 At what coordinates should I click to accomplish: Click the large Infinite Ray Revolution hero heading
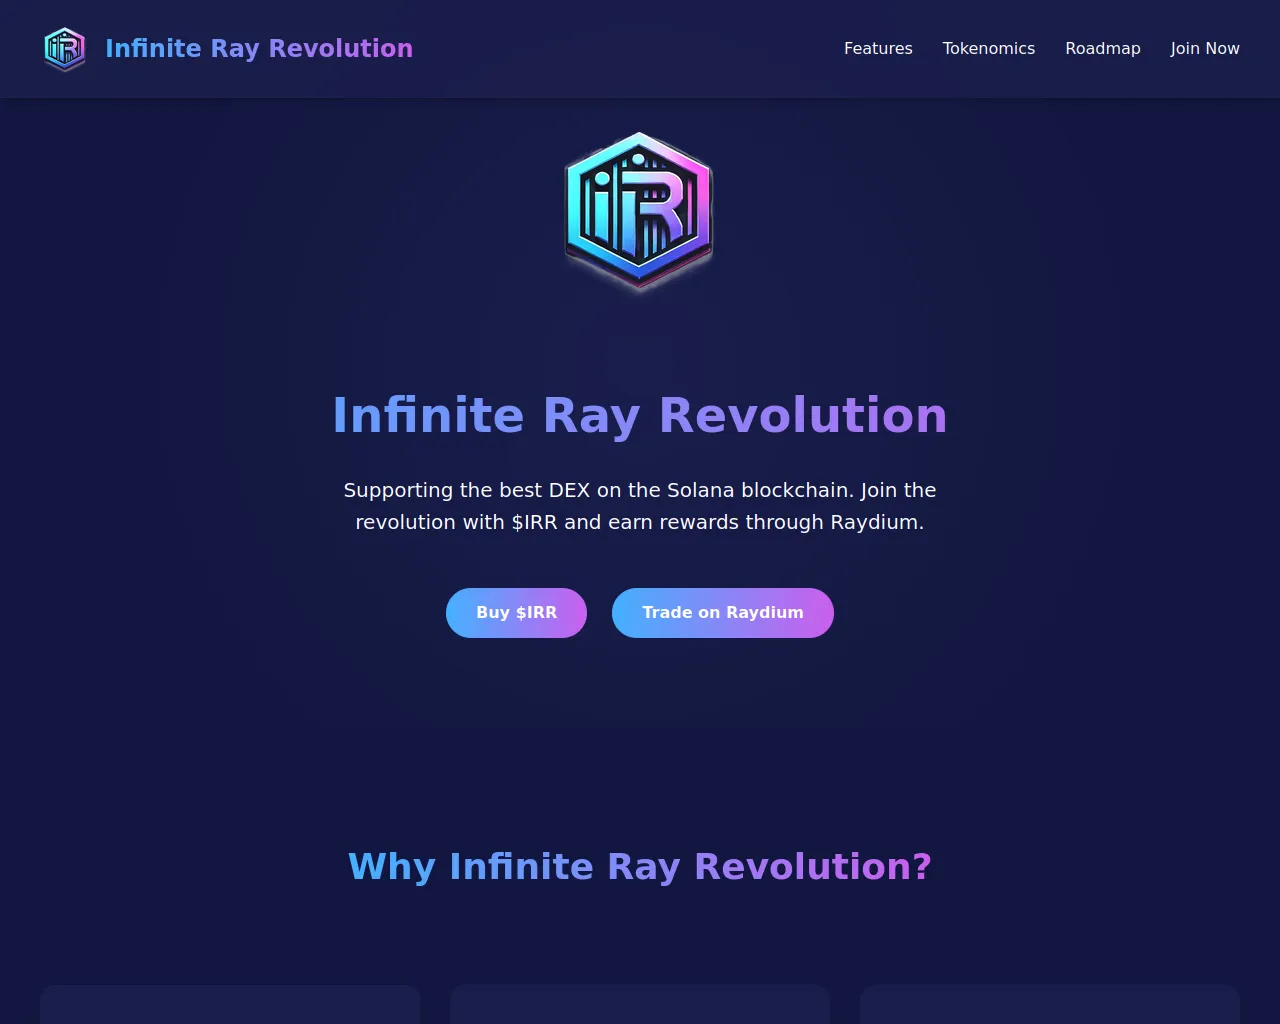coord(640,415)
